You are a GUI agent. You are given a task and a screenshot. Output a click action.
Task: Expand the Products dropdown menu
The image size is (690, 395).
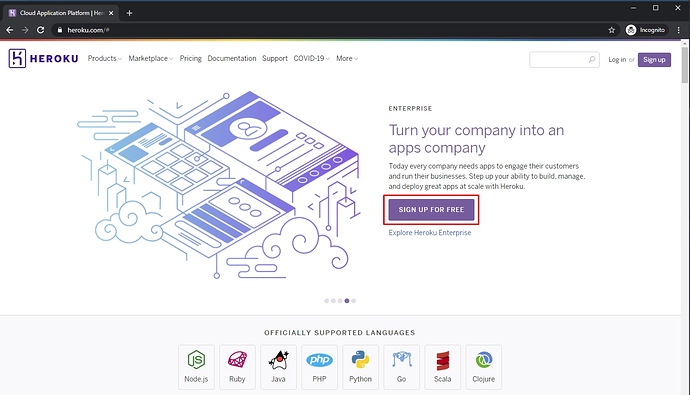click(105, 59)
